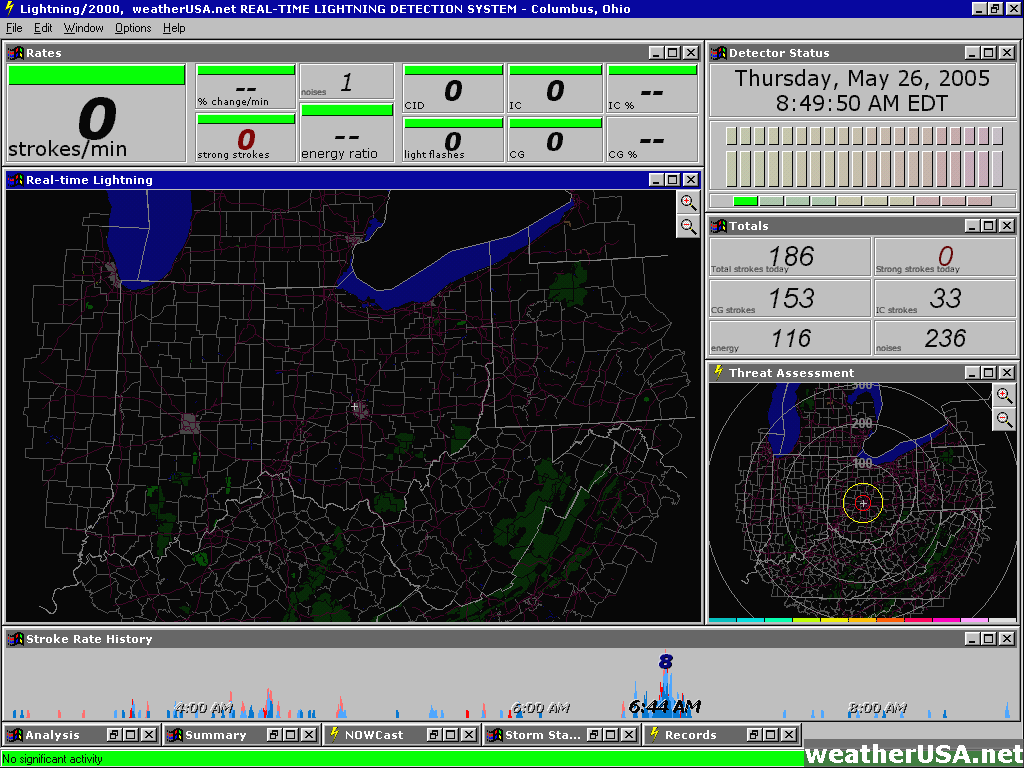Image resolution: width=1024 pixels, height=768 pixels.
Task: Click the date 'Thursday, May 26, 2005'
Action: [x=862, y=78]
